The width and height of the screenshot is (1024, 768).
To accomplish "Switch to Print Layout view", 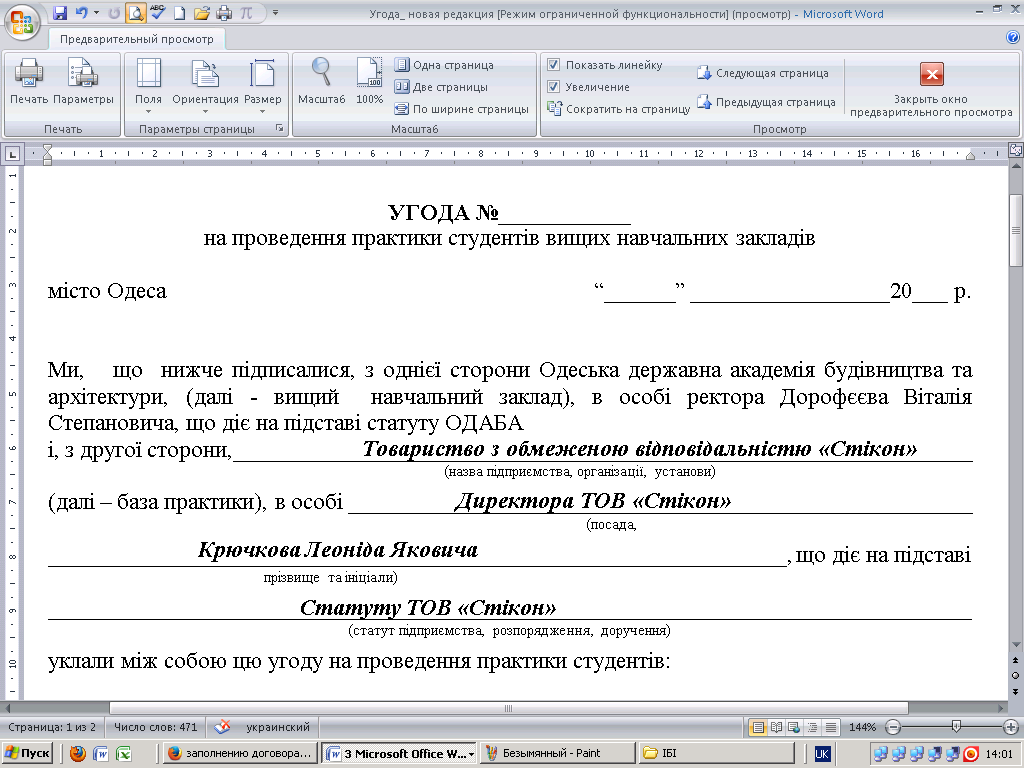I will pos(758,727).
